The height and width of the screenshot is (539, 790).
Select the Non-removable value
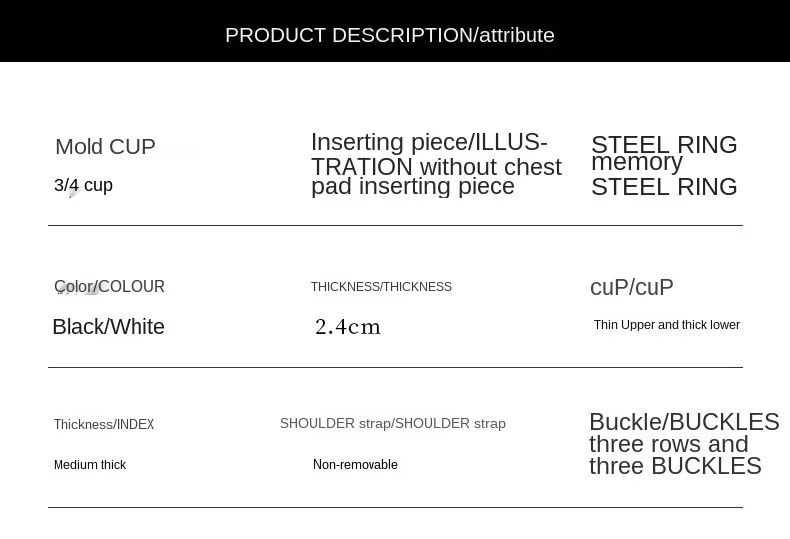tap(355, 464)
